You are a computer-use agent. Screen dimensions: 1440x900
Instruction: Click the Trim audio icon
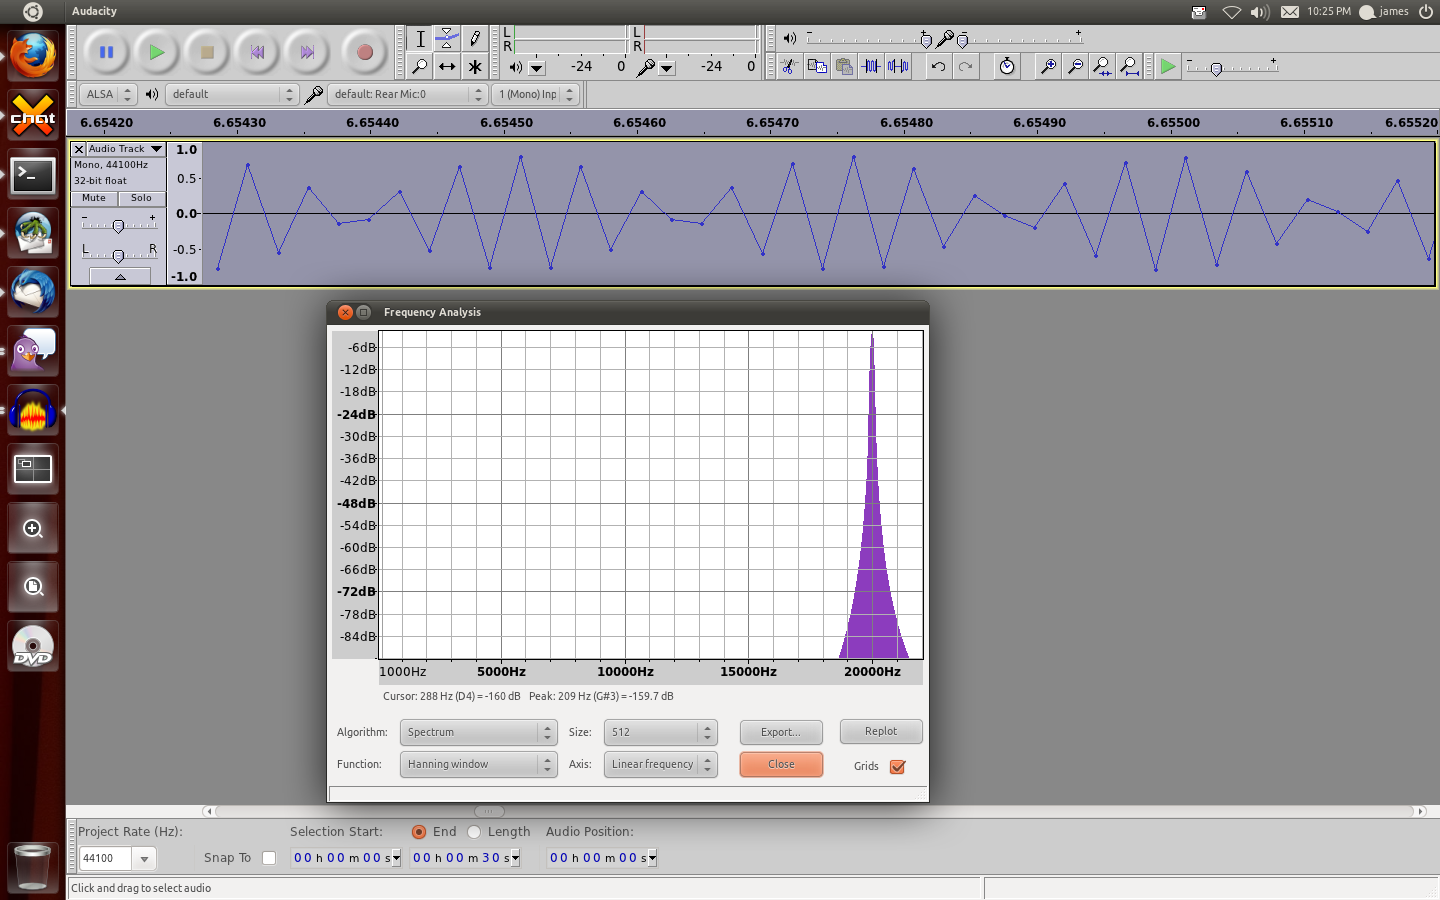coord(871,67)
